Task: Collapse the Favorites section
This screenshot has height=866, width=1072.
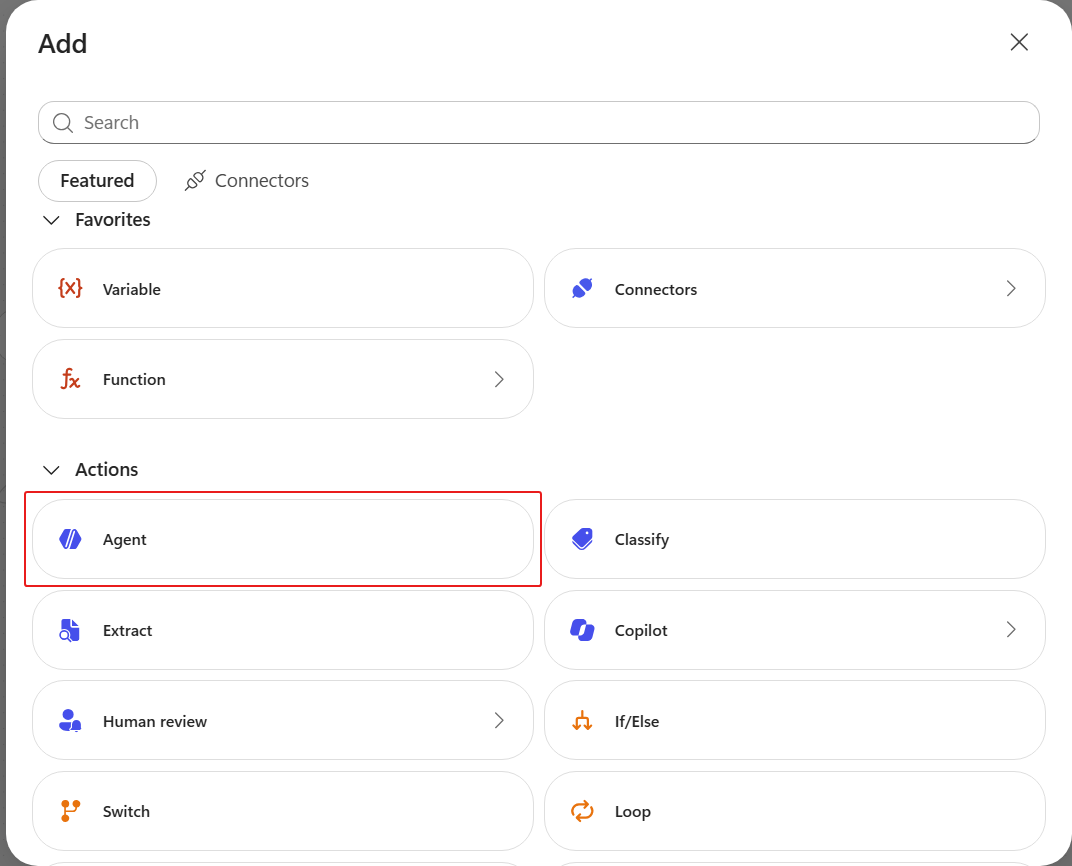Action: point(51,220)
